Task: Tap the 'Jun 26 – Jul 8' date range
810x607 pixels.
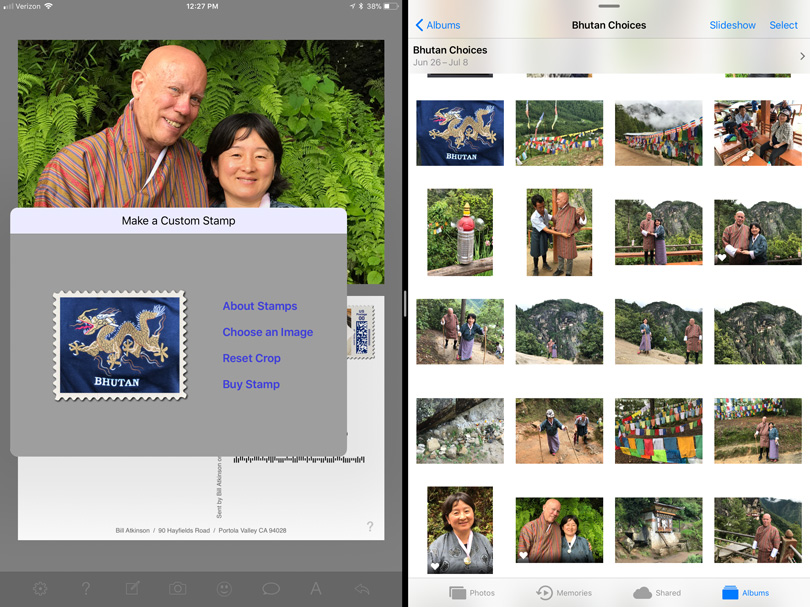Action: click(x=440, y=63)
